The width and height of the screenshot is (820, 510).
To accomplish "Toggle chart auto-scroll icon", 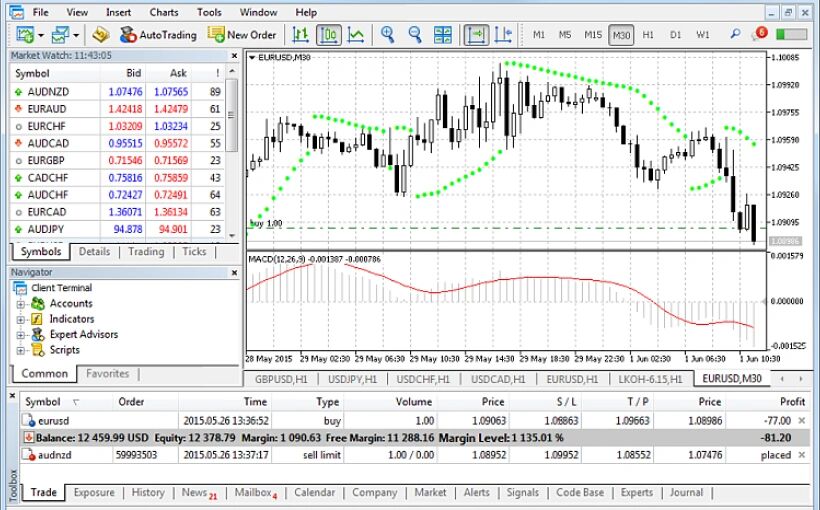I will pyautogui.click(x=477, y=35).
